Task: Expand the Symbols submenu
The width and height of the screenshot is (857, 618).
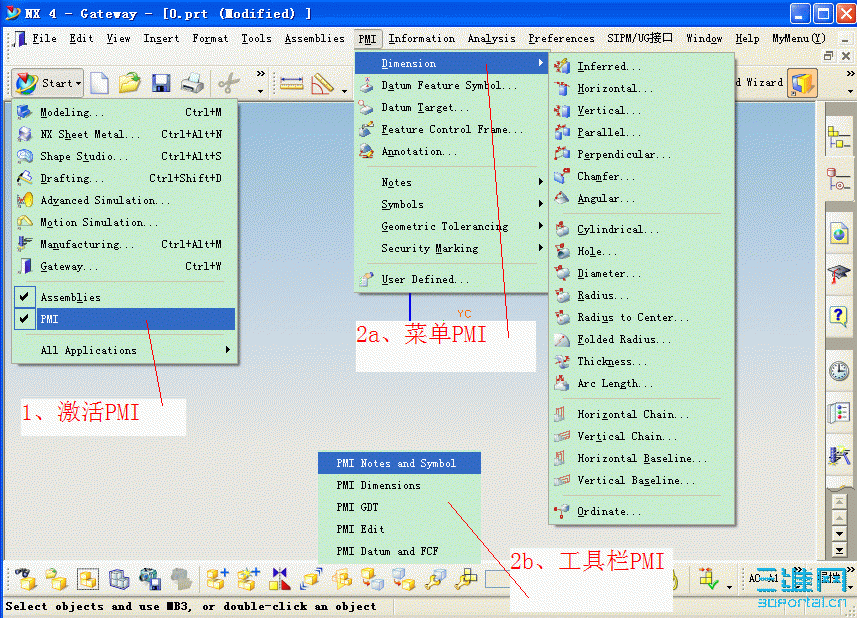Action: [x=451, y=204]
